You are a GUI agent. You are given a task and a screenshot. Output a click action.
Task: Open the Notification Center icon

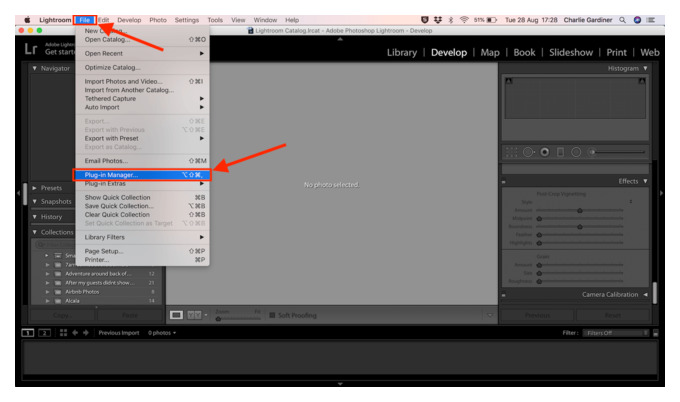click(651, 20)
